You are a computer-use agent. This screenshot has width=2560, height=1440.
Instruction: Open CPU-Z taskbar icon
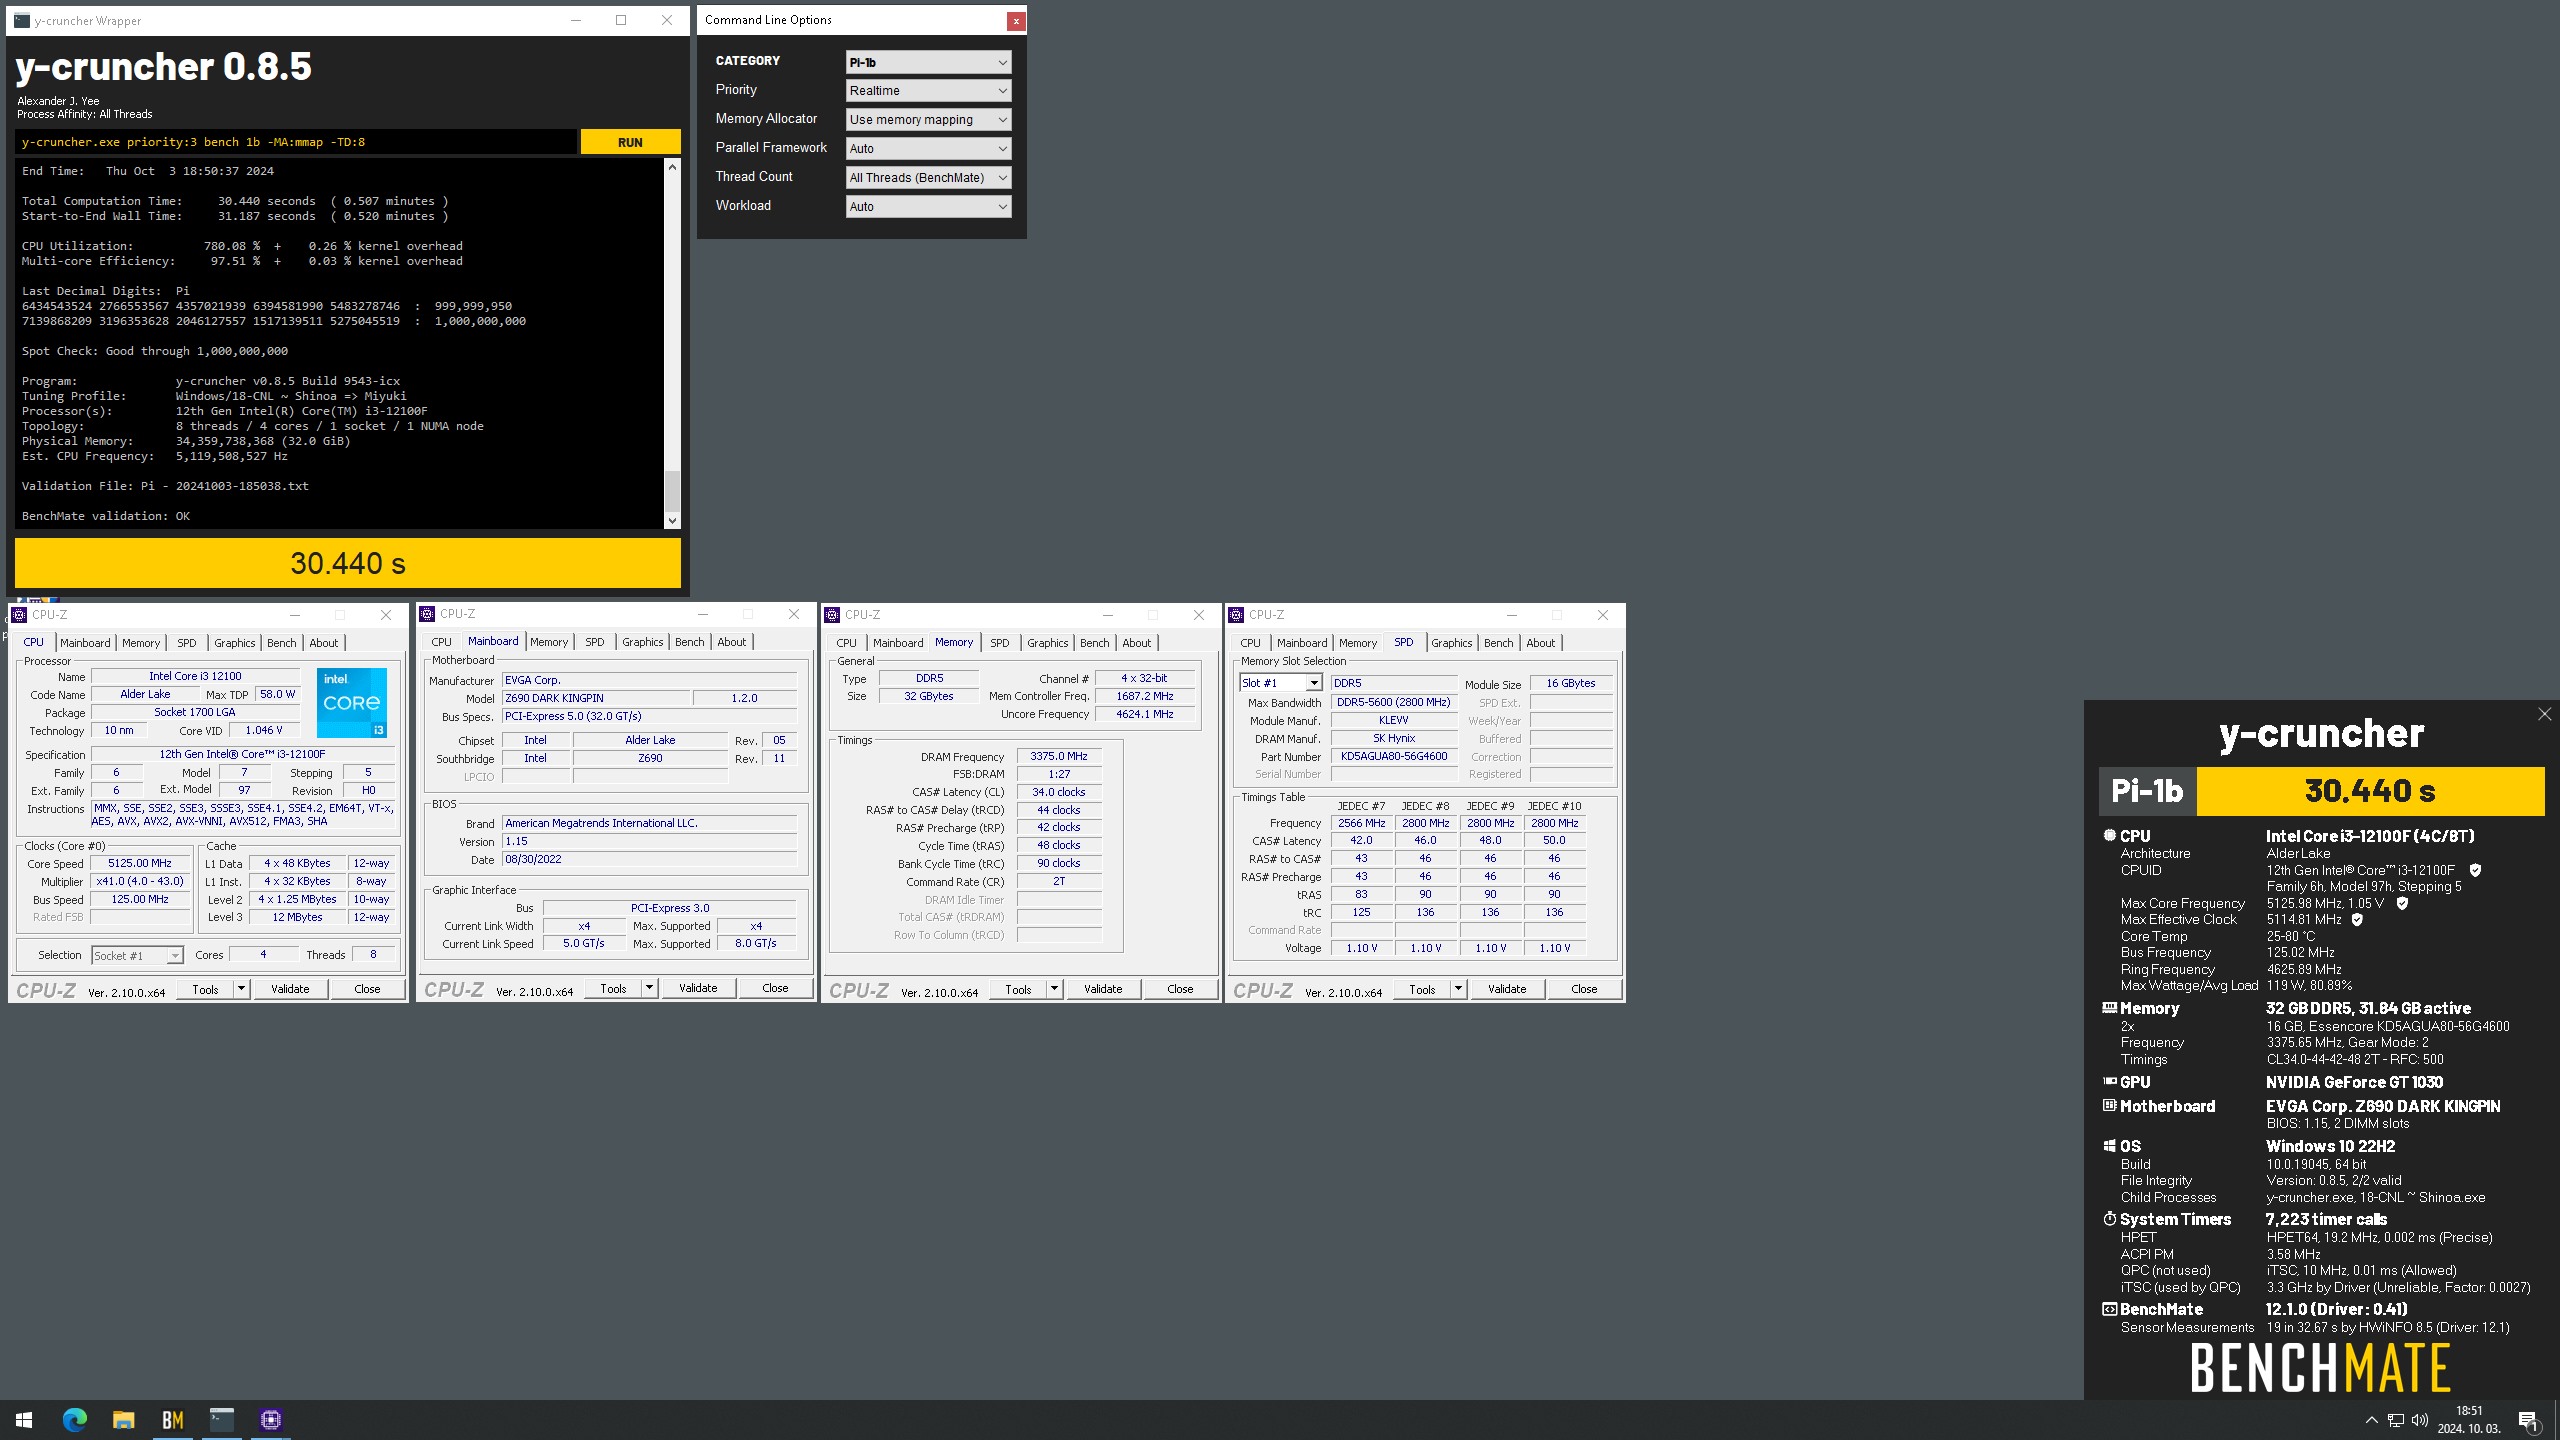[x=270, y=1419]
